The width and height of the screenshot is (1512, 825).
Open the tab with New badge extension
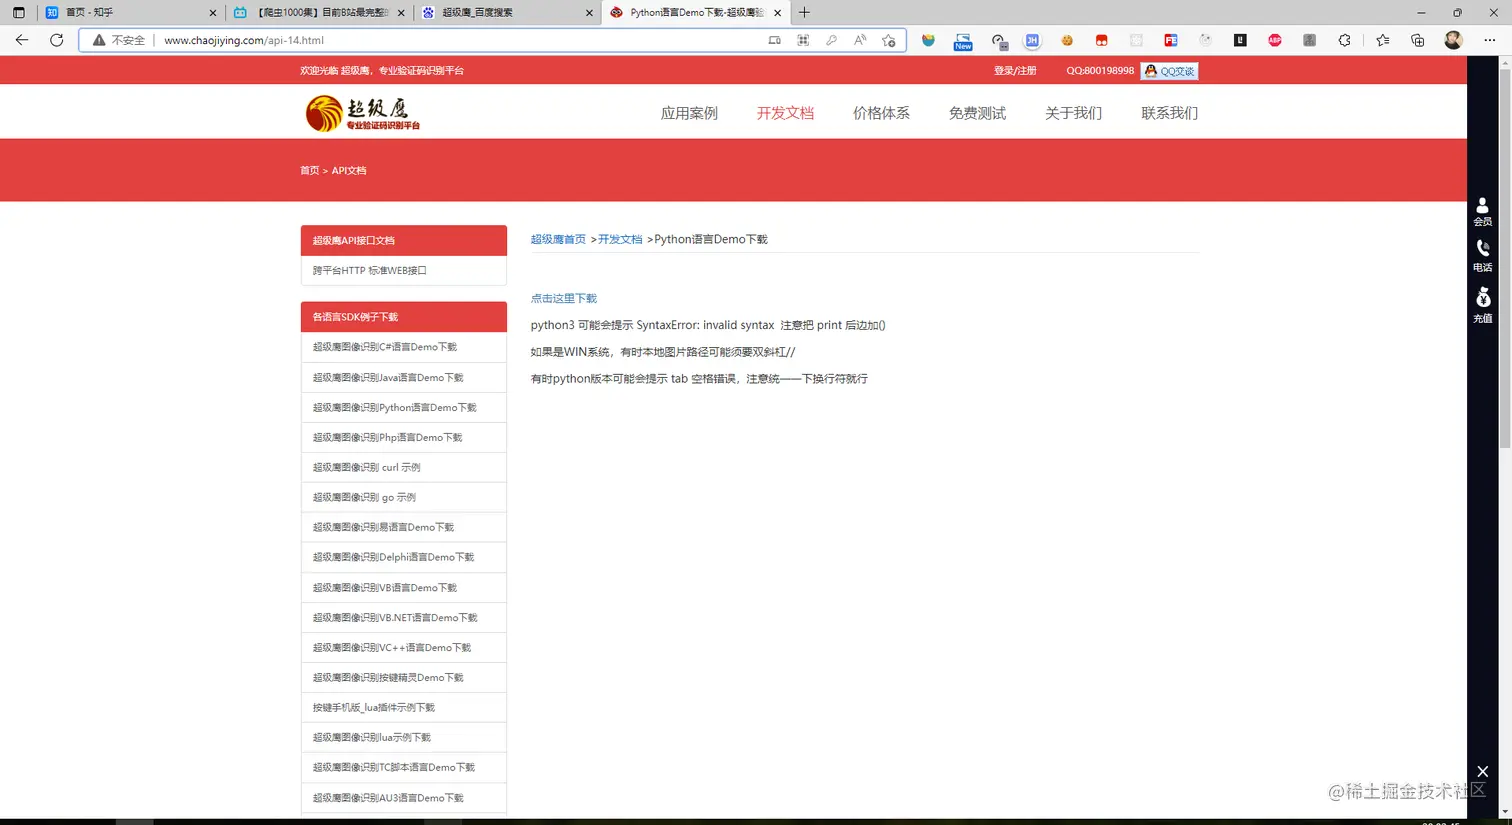(x=963, y=40)
